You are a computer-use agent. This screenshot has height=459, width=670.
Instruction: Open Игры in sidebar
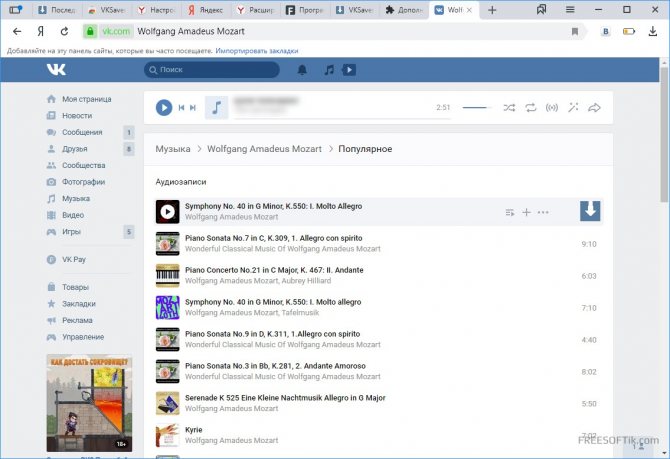tap(71, 232)
